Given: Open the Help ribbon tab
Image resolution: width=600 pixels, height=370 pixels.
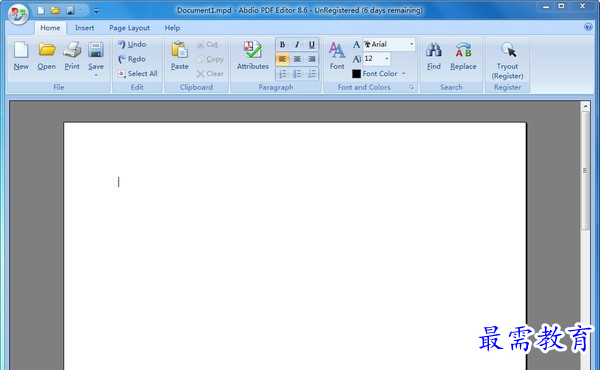Looking at the screenshot, I should coord(172,28).
